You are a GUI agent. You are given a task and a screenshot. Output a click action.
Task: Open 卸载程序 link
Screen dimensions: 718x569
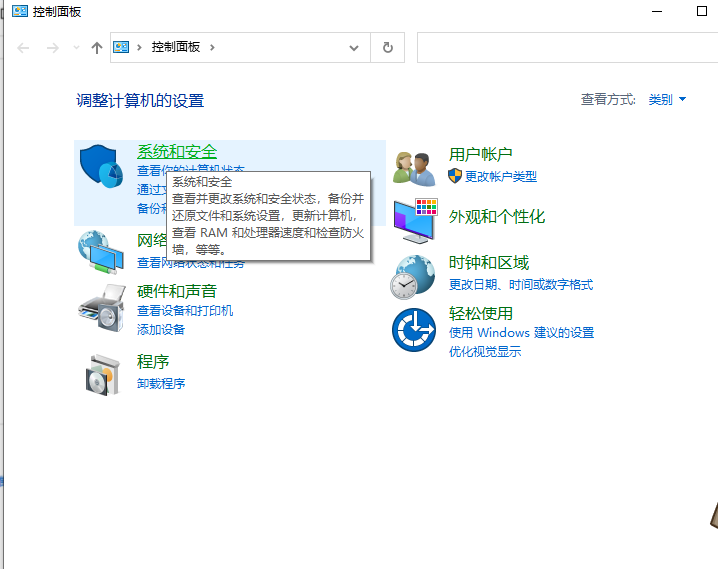pos(161,384)
